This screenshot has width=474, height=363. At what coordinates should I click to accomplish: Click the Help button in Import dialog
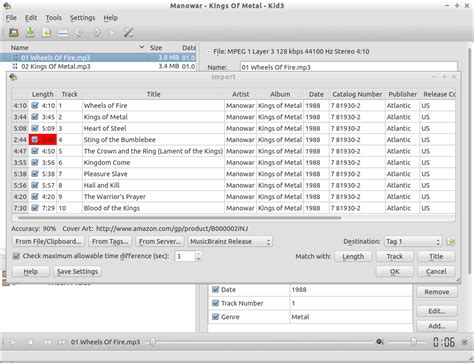click(x=31, y=271)
